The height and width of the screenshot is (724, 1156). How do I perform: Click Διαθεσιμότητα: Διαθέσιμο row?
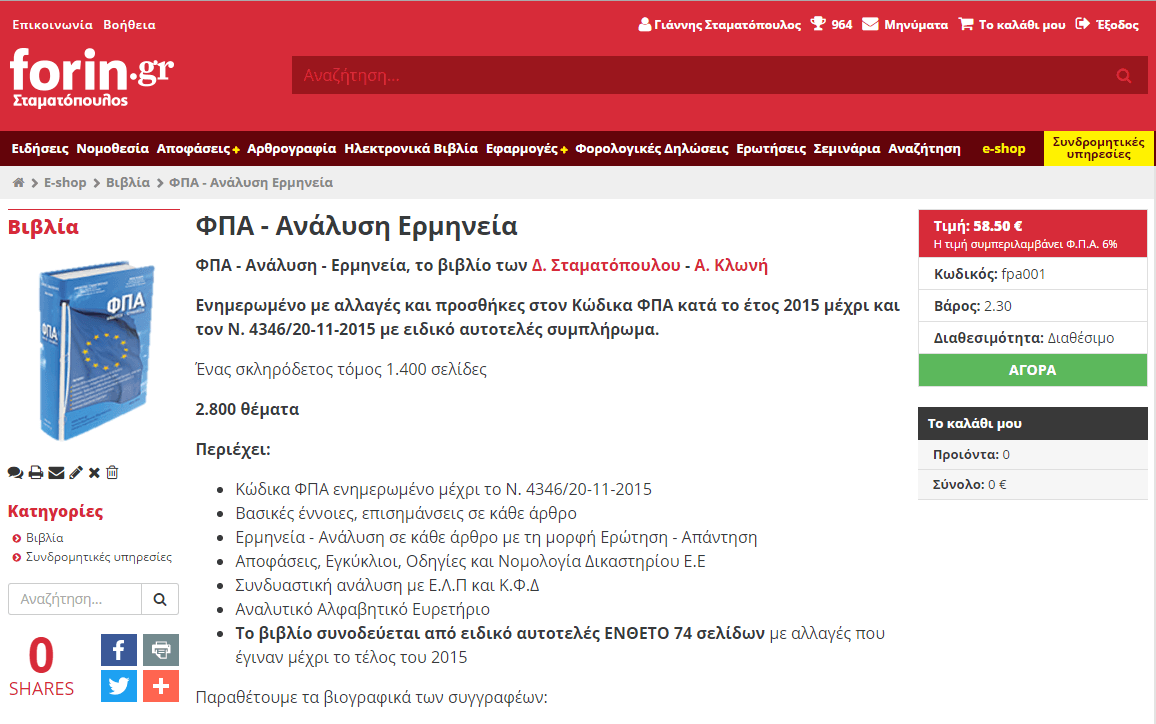tap(1032, 338)
